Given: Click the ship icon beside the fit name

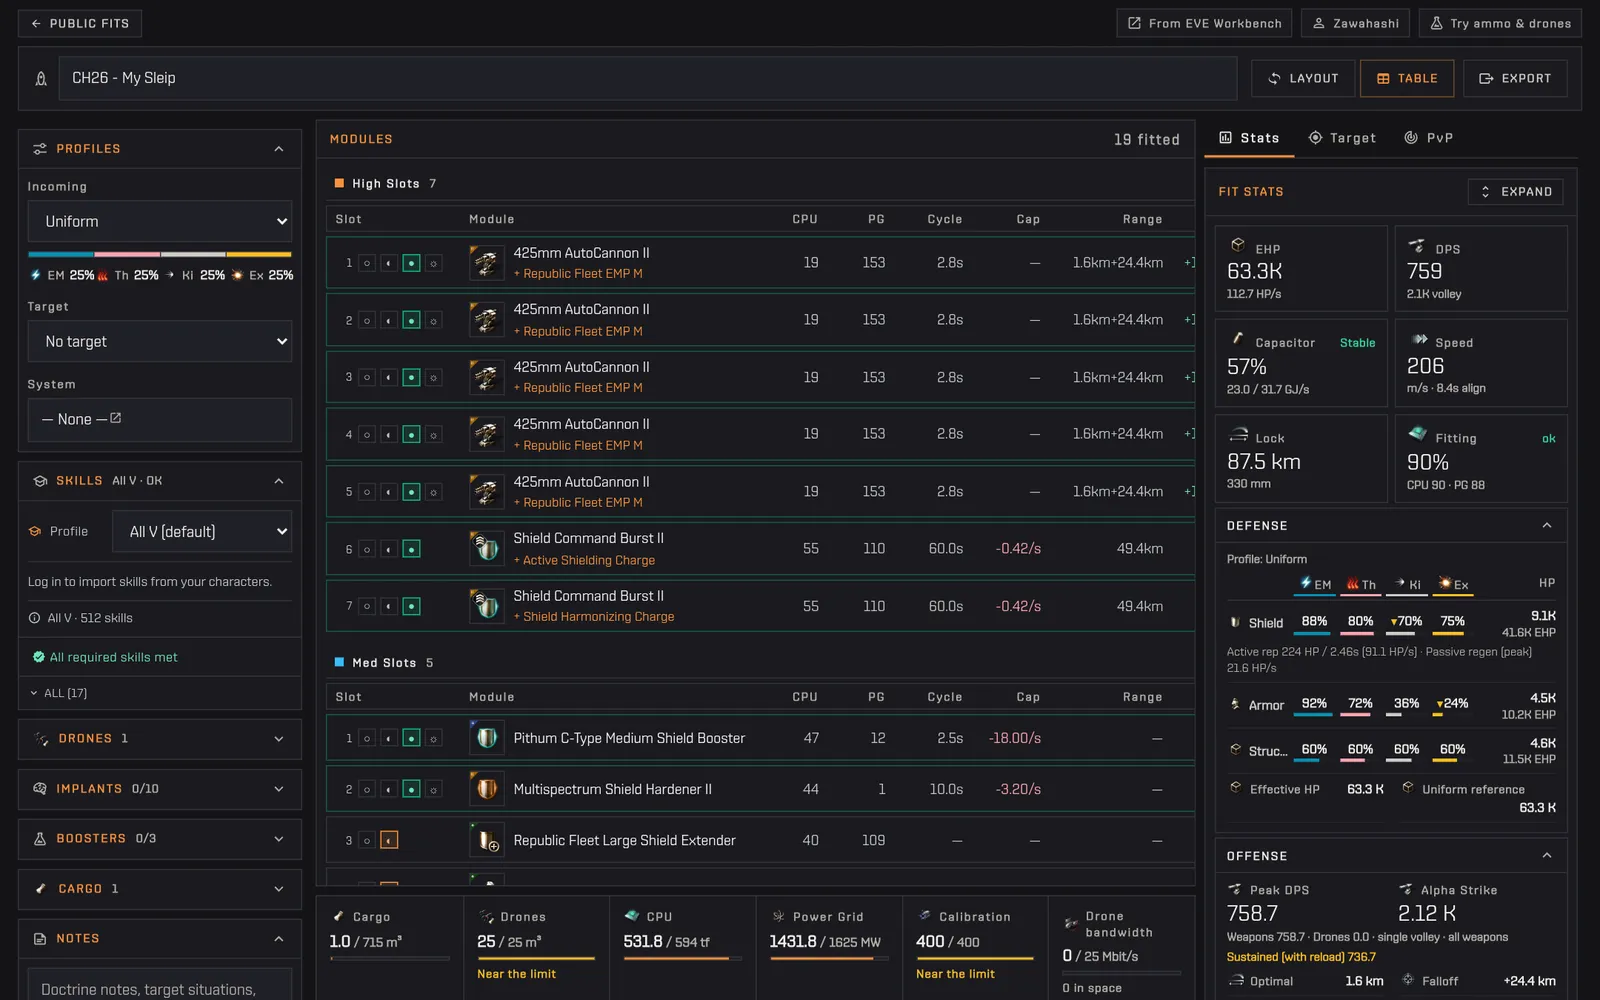Looking at the screenshot, I should 41,78.
